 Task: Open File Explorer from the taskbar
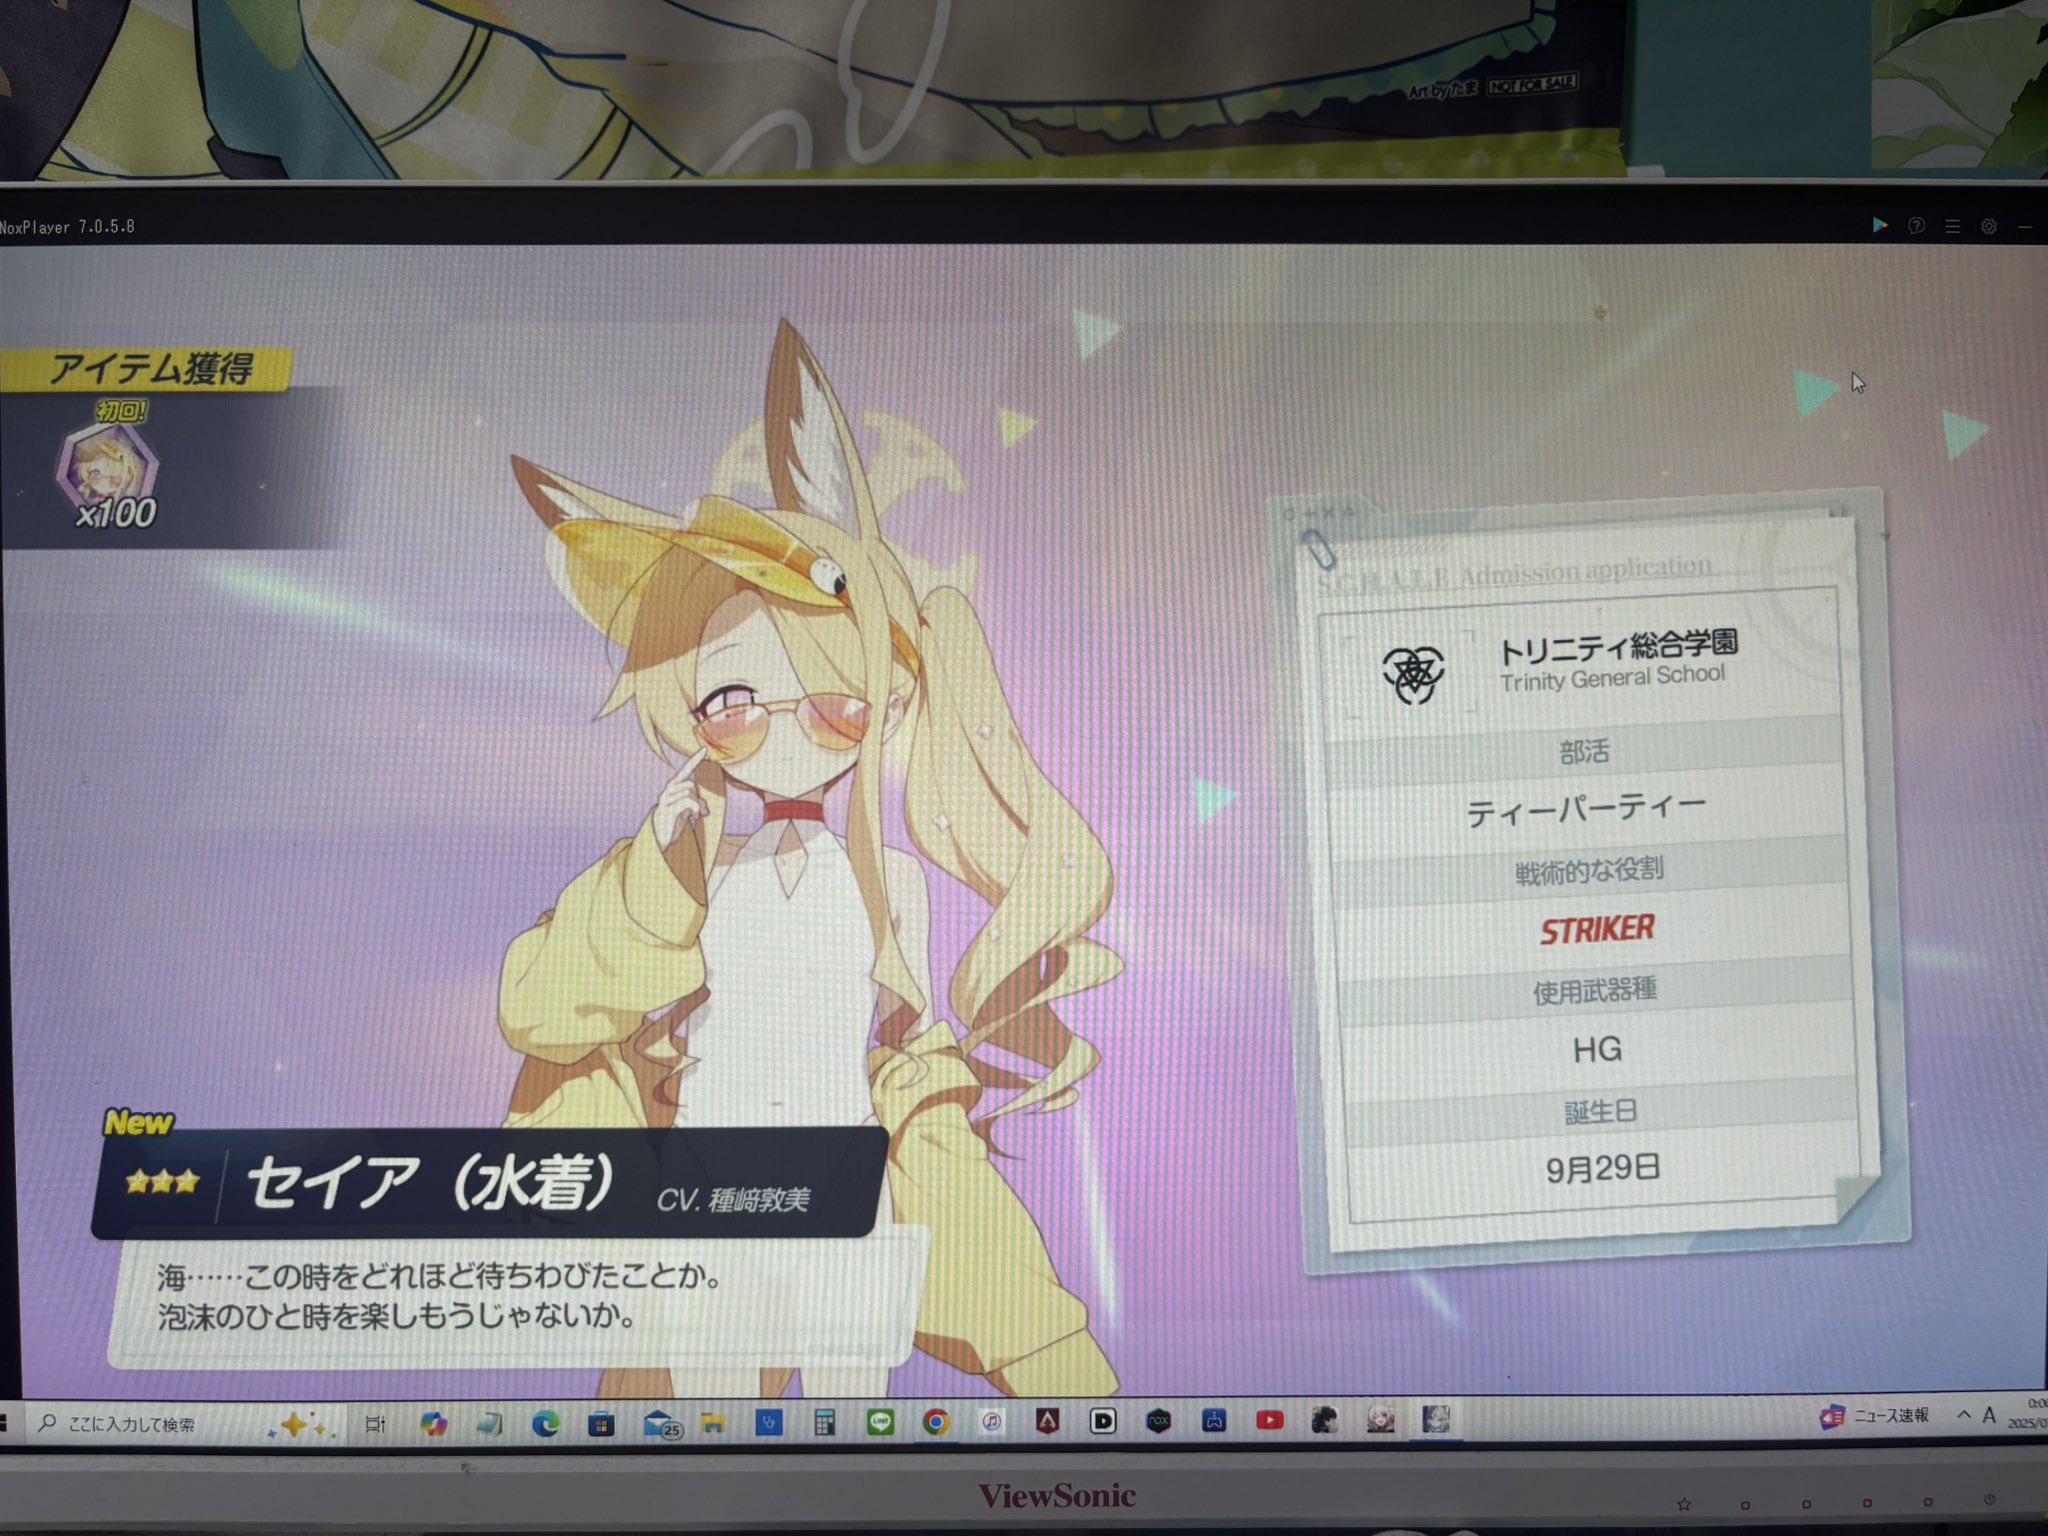point(713,1423)
